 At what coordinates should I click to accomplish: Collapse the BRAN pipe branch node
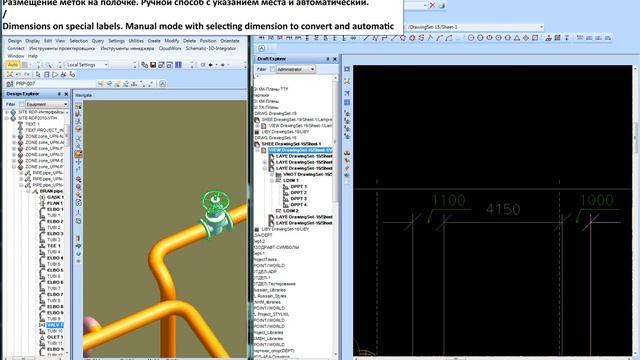[28, 191]
